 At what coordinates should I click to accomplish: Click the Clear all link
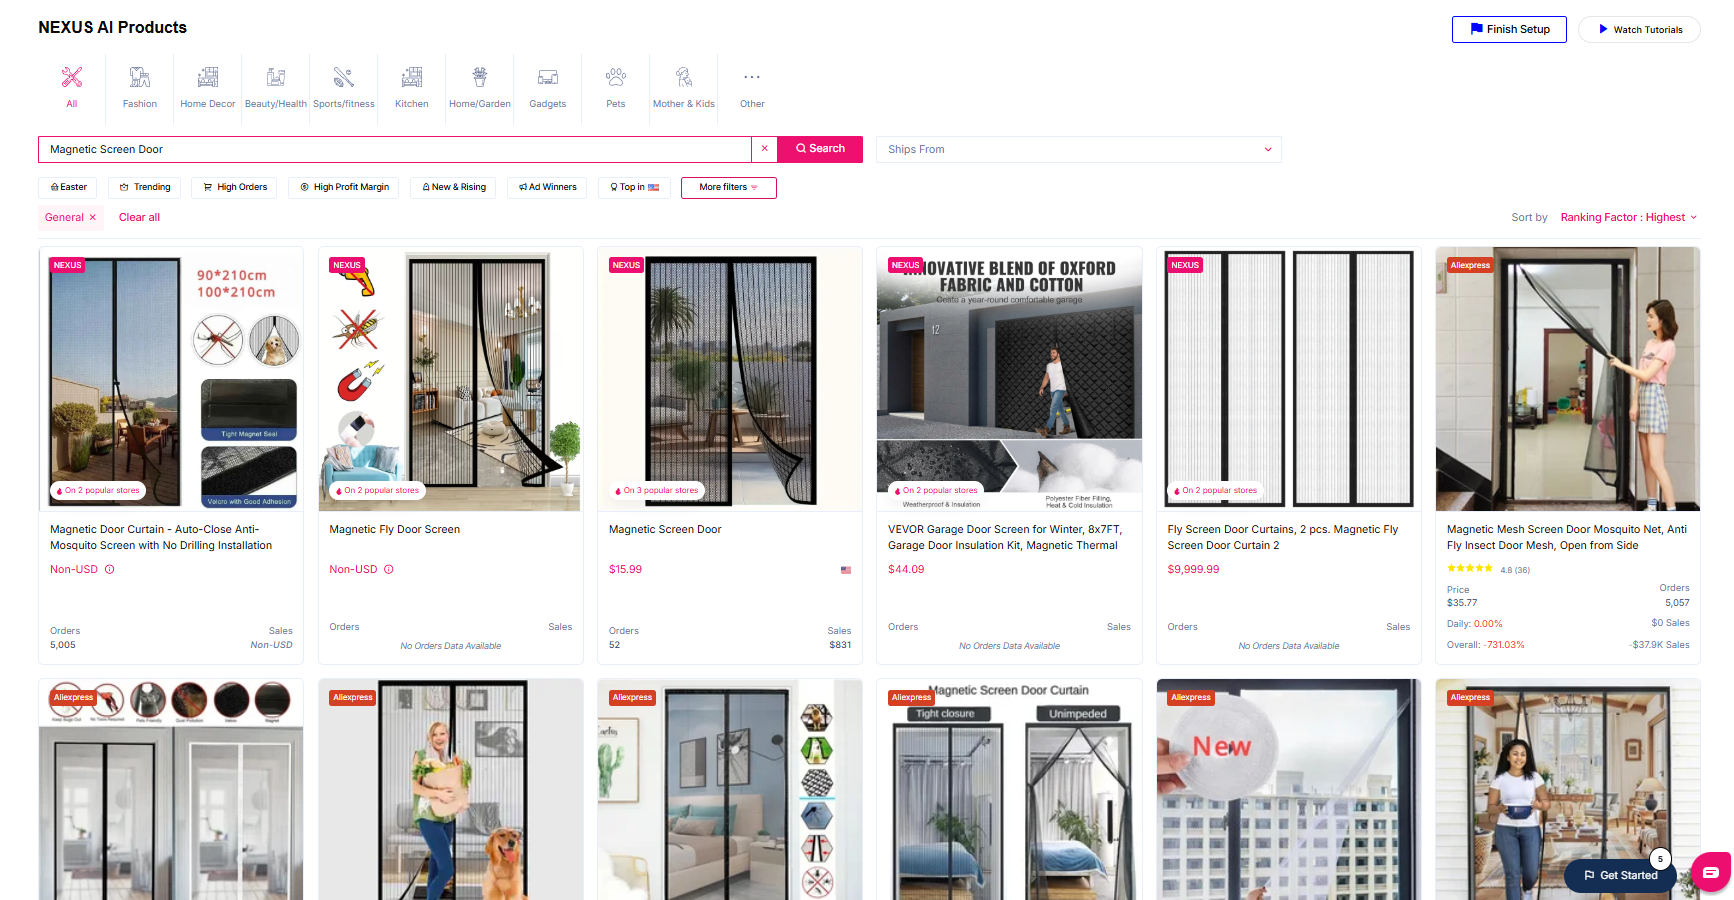tap(139, 217)
